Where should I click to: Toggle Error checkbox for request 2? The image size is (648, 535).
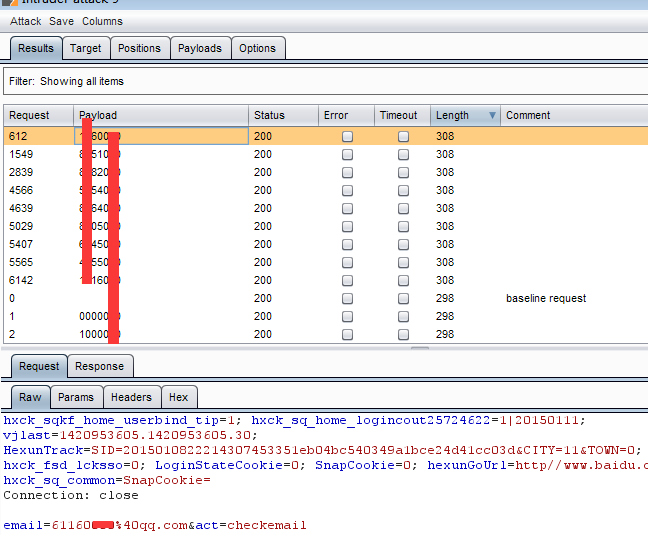[x=348, y=334]
